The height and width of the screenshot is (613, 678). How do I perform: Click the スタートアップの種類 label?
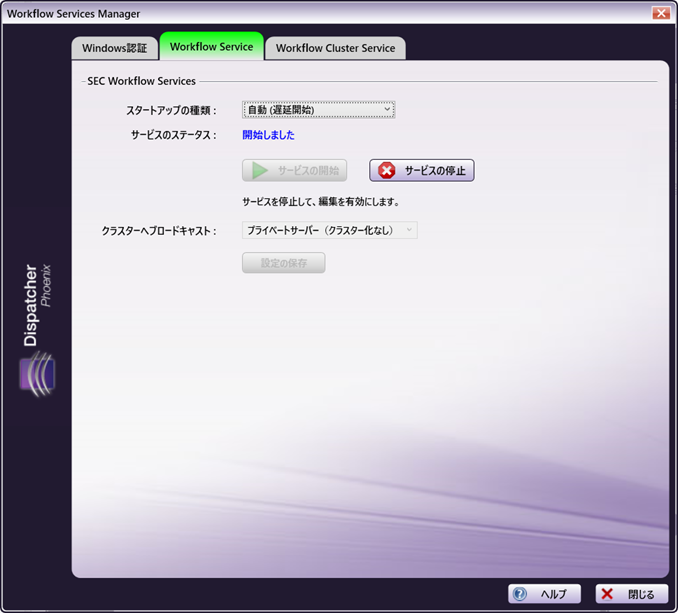(171, 110)
